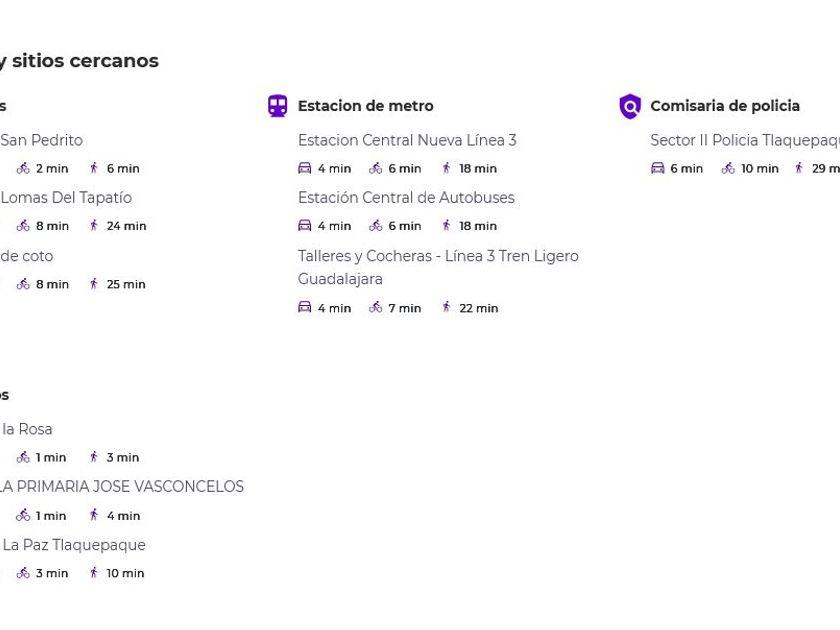This screenshot has height=630, width=840.
Task: Select Sector II Policia Tlaquepaque entry
Action: pyautogui.click(x=744, y=140)
